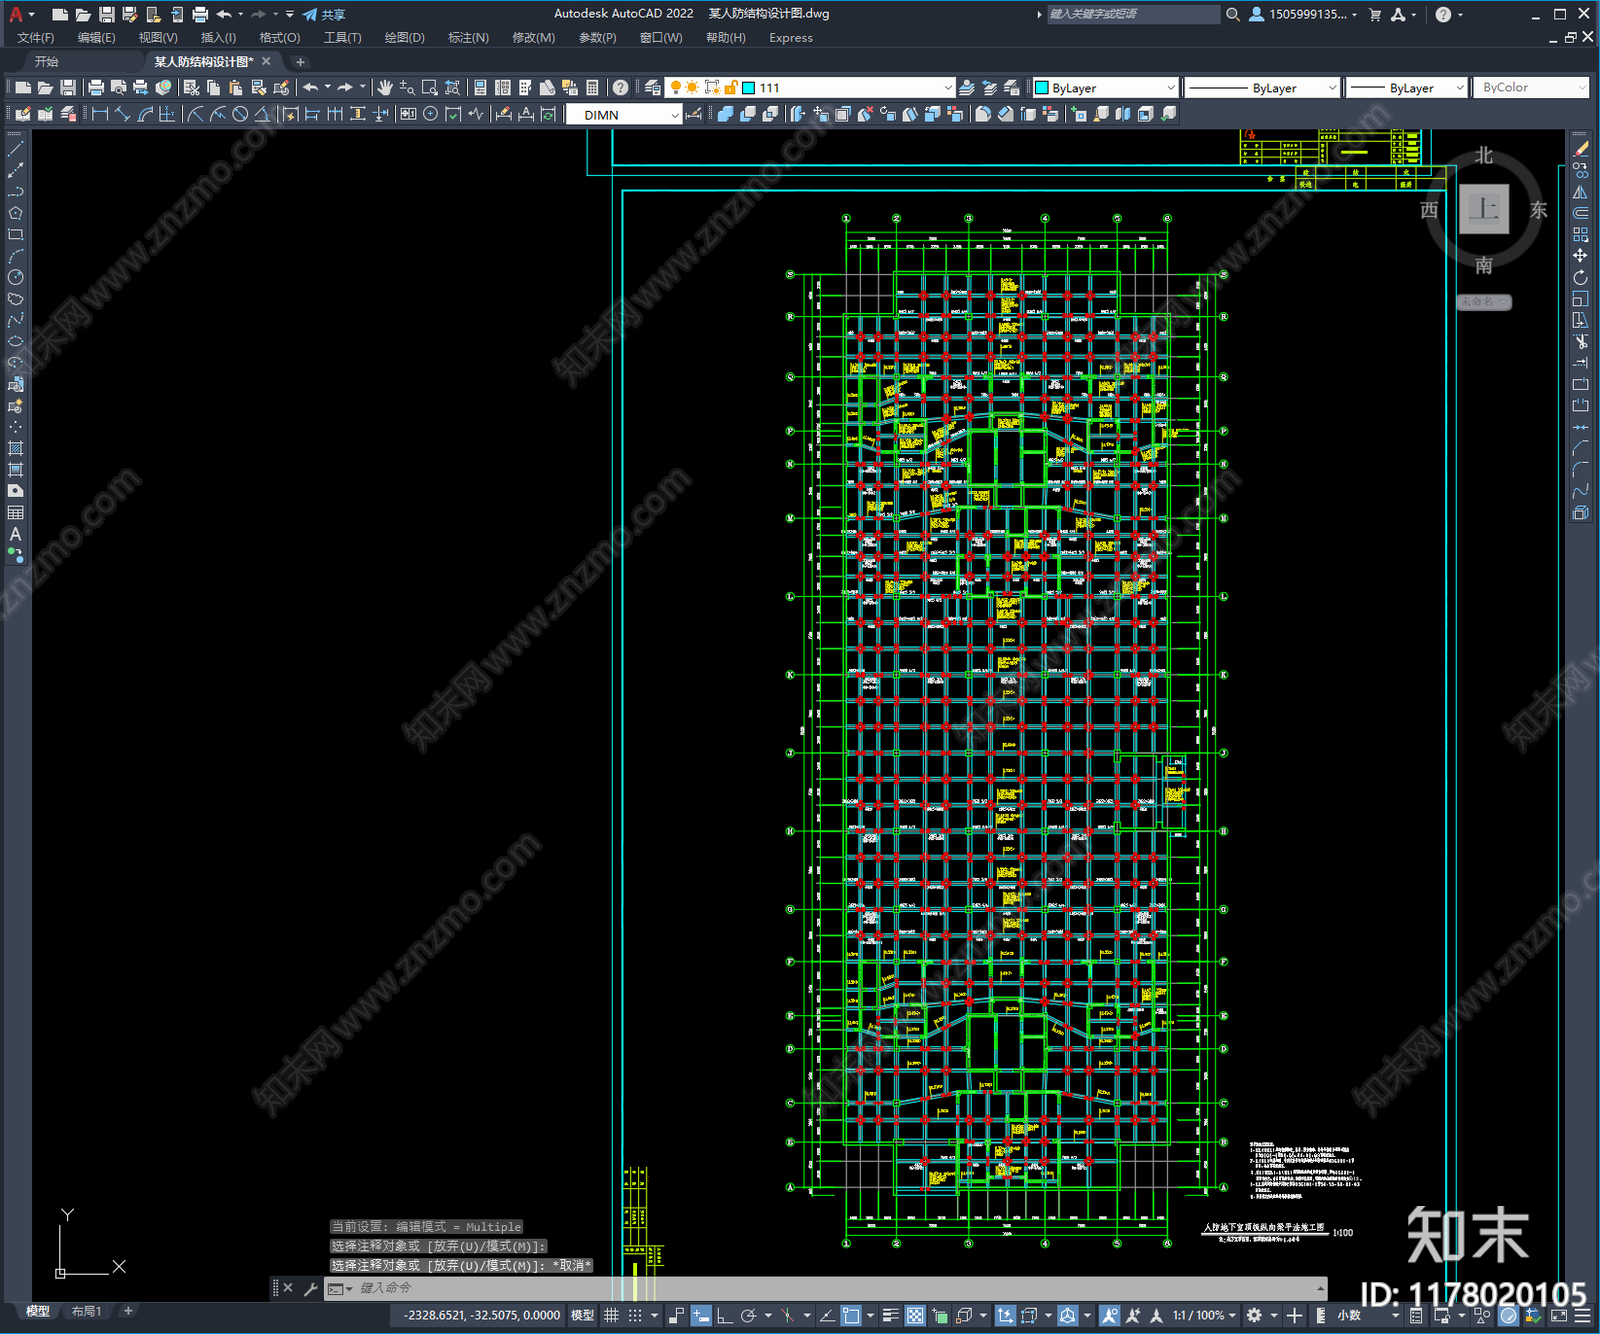Click the Rotate tool in modify toolbar

1580,277
